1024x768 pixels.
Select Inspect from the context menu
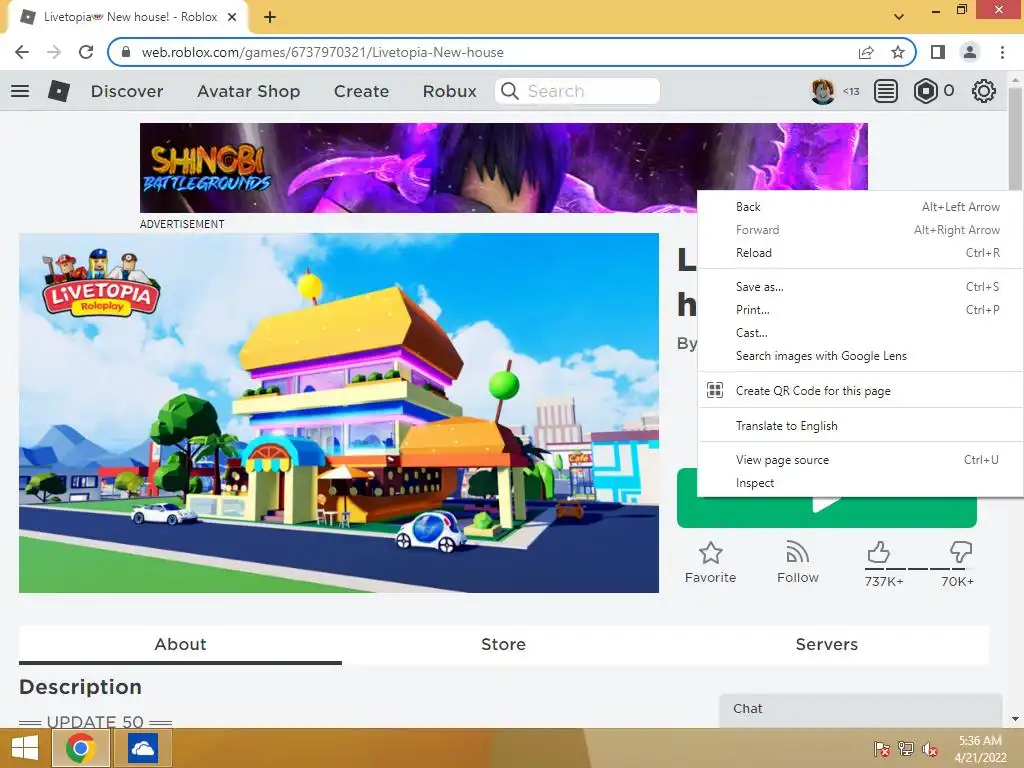pyautogui.click(x=861, y=483)
